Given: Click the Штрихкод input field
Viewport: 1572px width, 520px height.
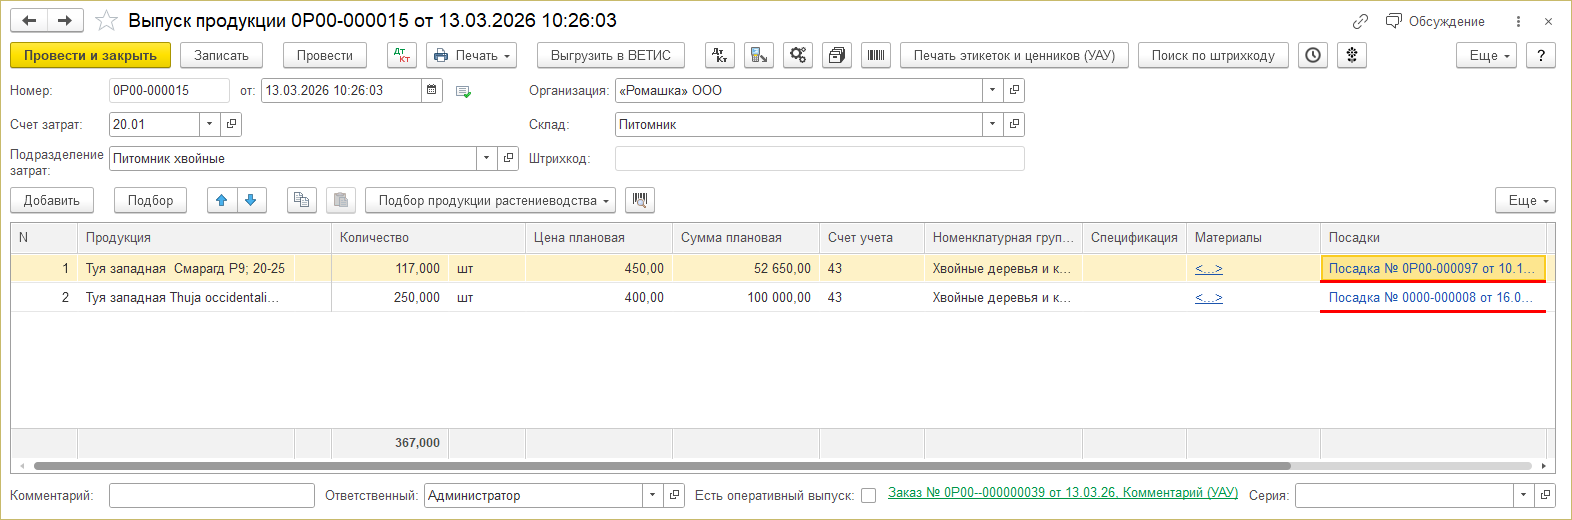Looking at the screenshot, I should 819,158.
